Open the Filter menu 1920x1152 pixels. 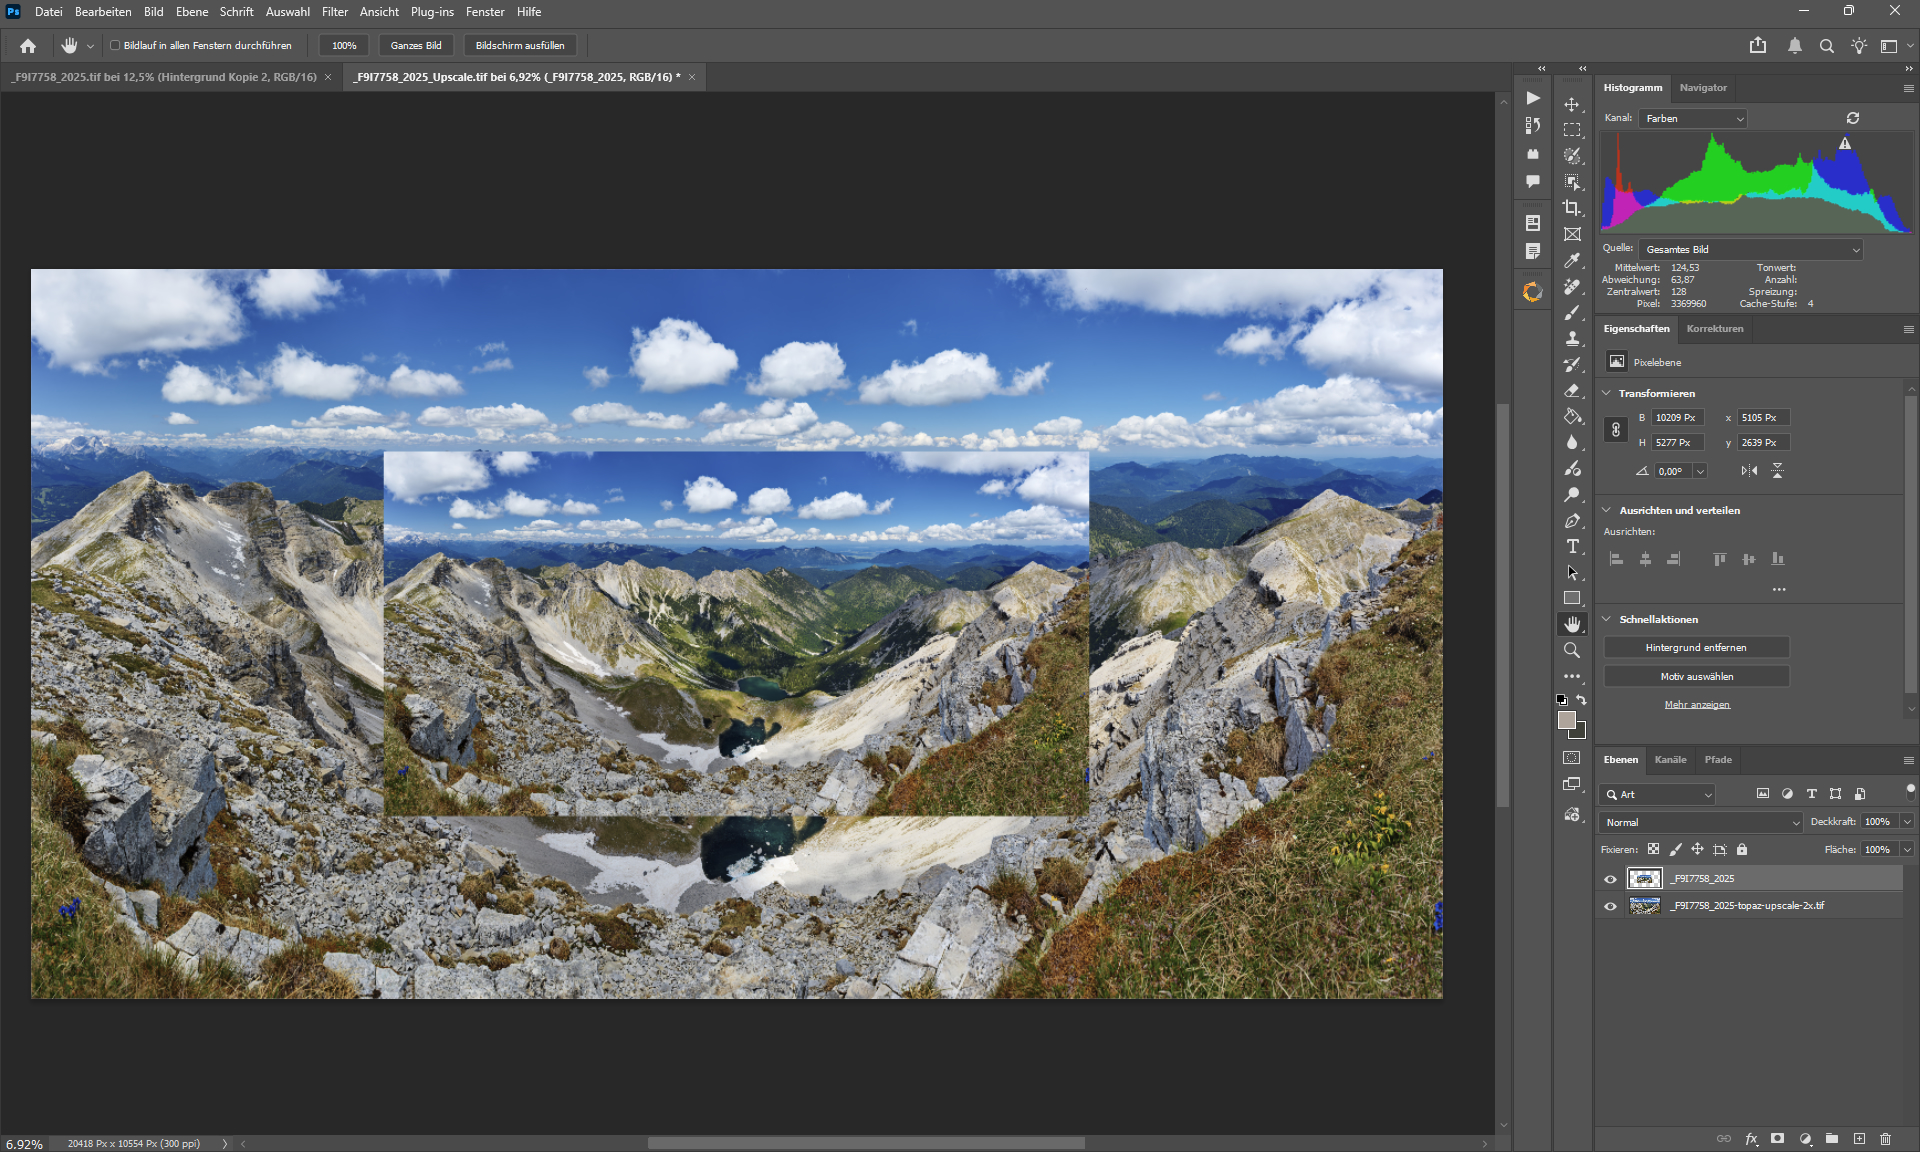click(x=334, y=12)
